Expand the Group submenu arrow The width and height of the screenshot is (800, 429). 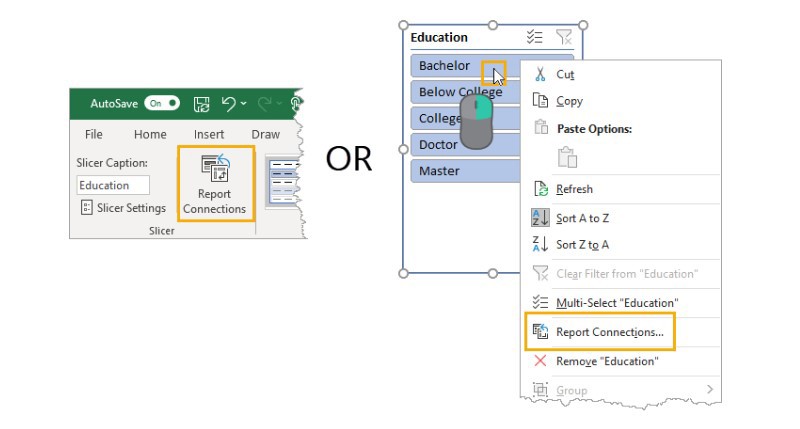(710, 389)
